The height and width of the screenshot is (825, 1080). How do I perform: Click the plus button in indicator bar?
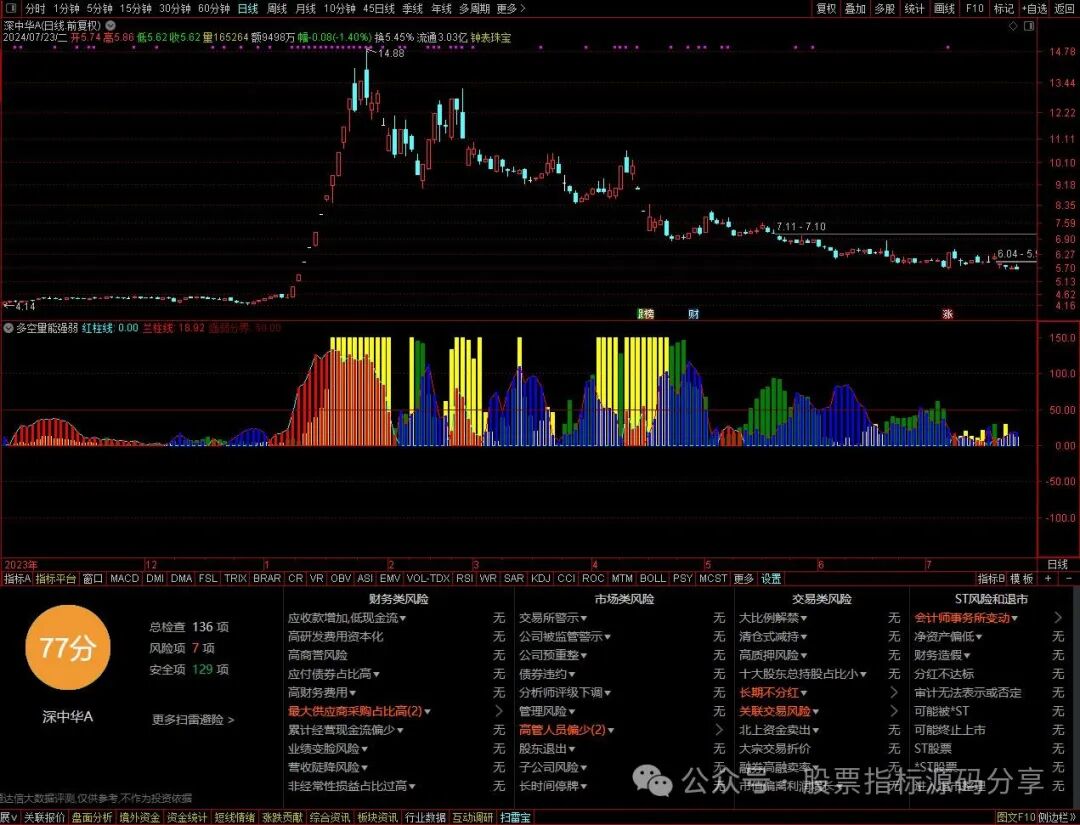point(1048,578)
